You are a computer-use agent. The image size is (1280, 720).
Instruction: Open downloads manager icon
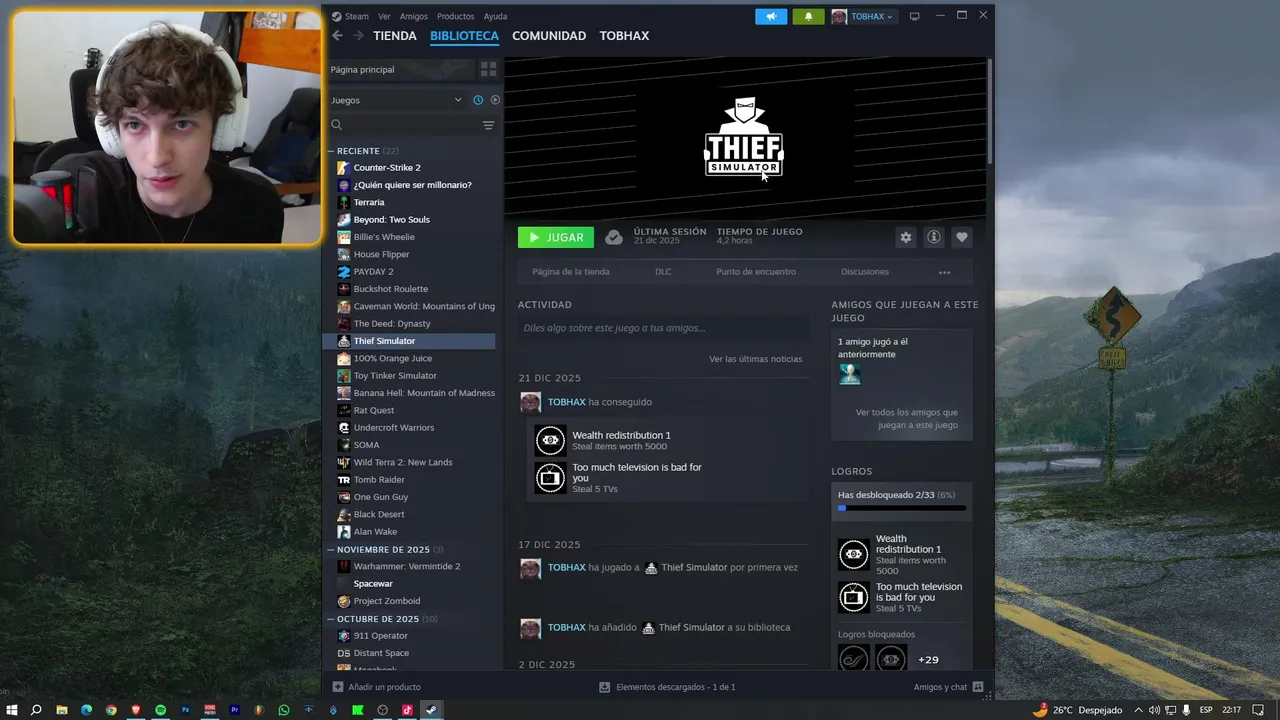click(604, 687)
